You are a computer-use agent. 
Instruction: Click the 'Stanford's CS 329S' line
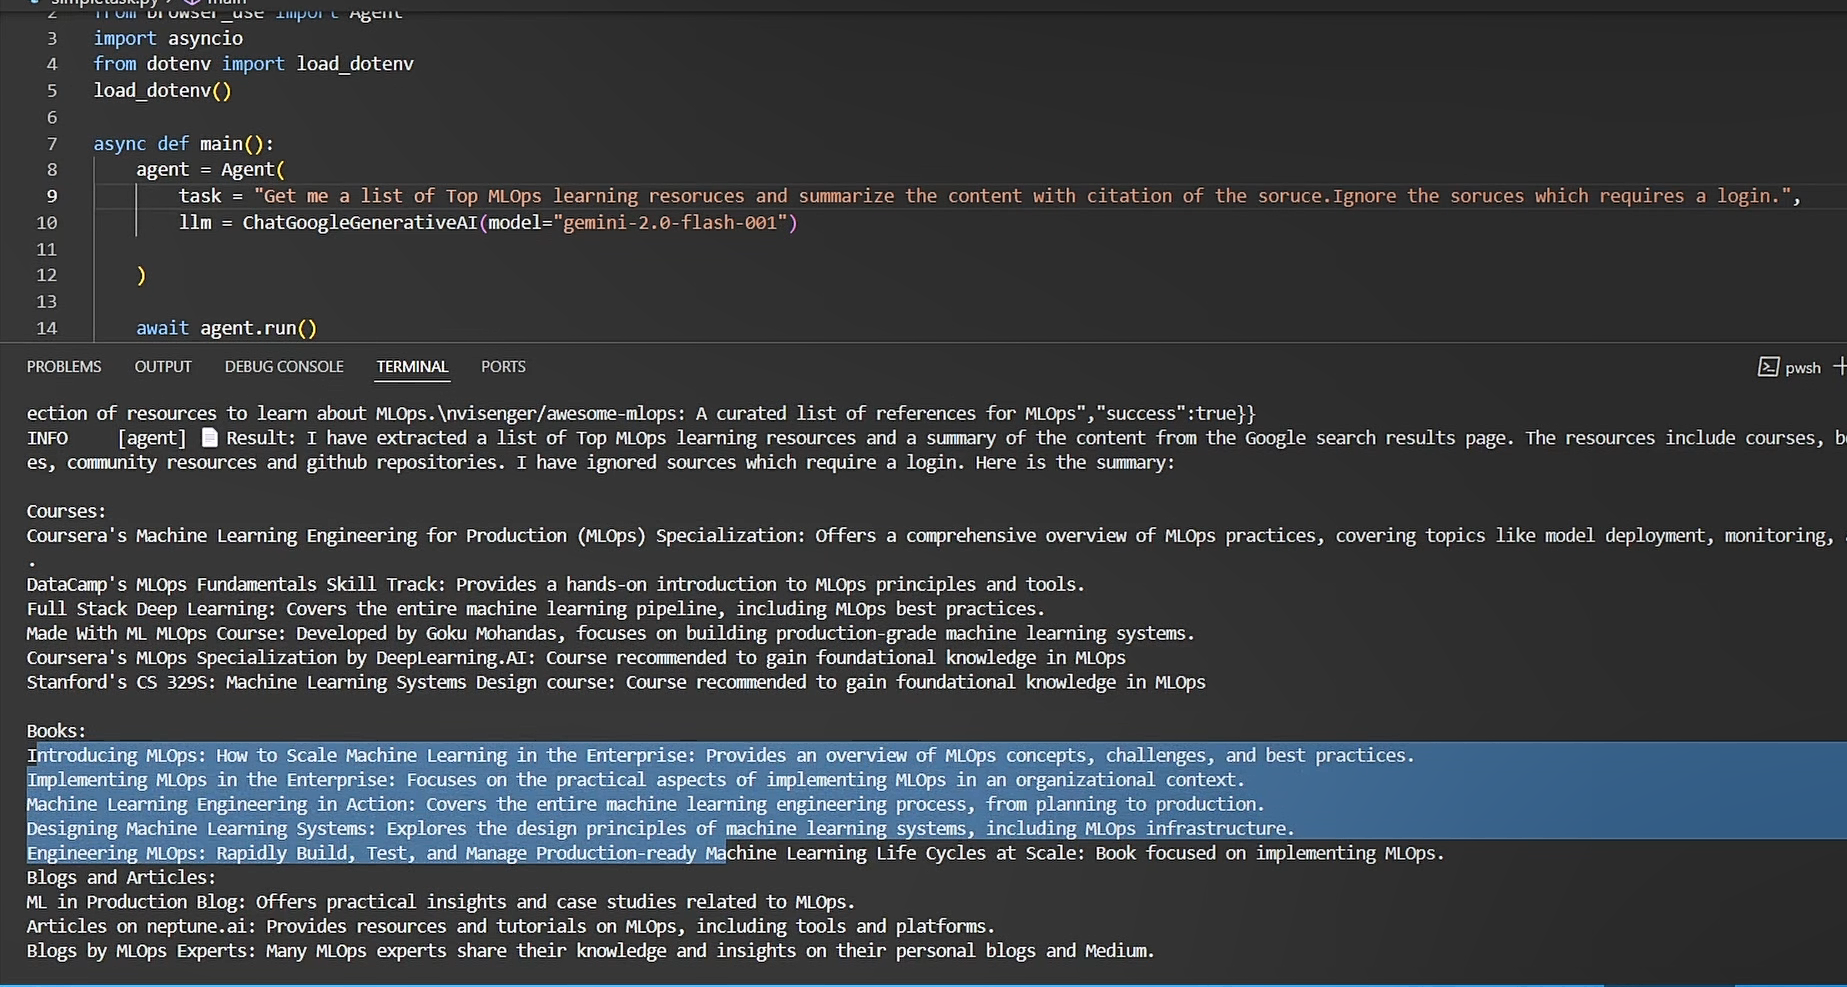[616, 682]
